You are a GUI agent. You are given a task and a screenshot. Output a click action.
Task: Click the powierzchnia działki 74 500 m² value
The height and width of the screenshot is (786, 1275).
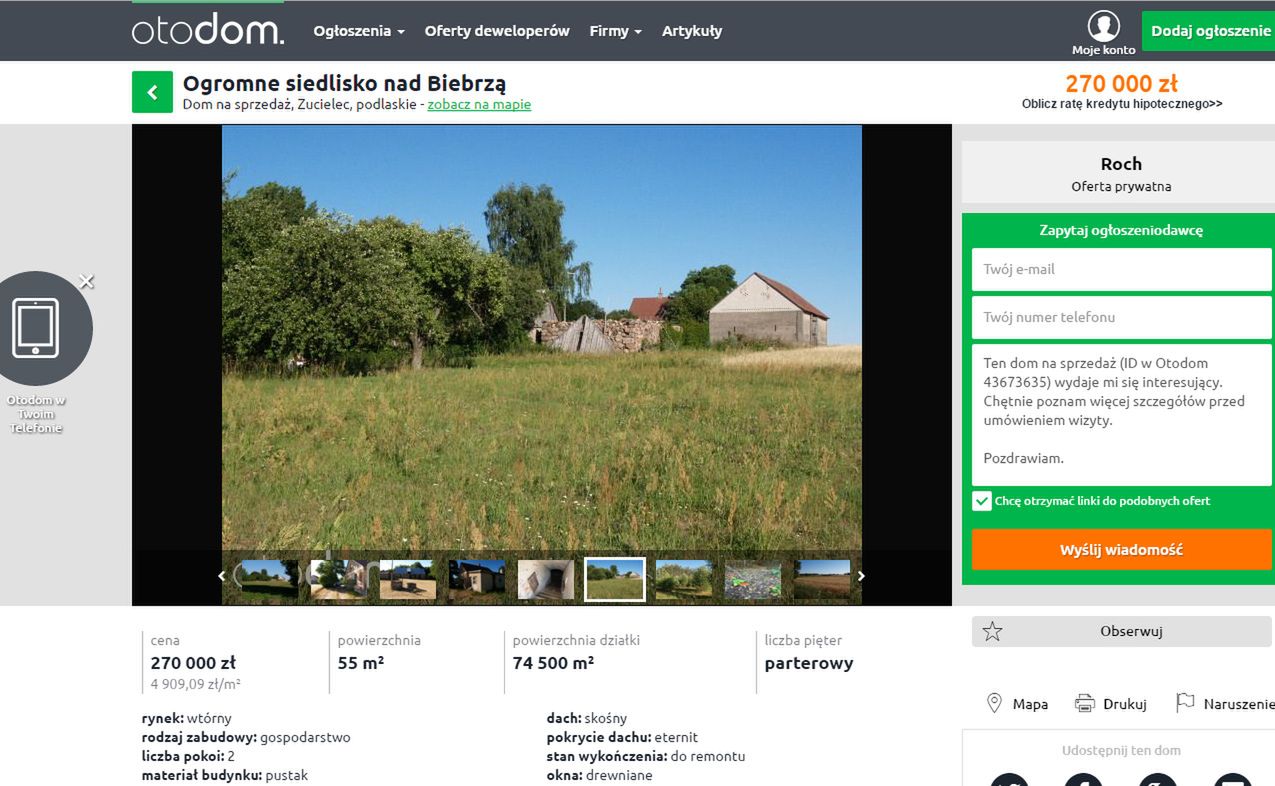point(553,663)
